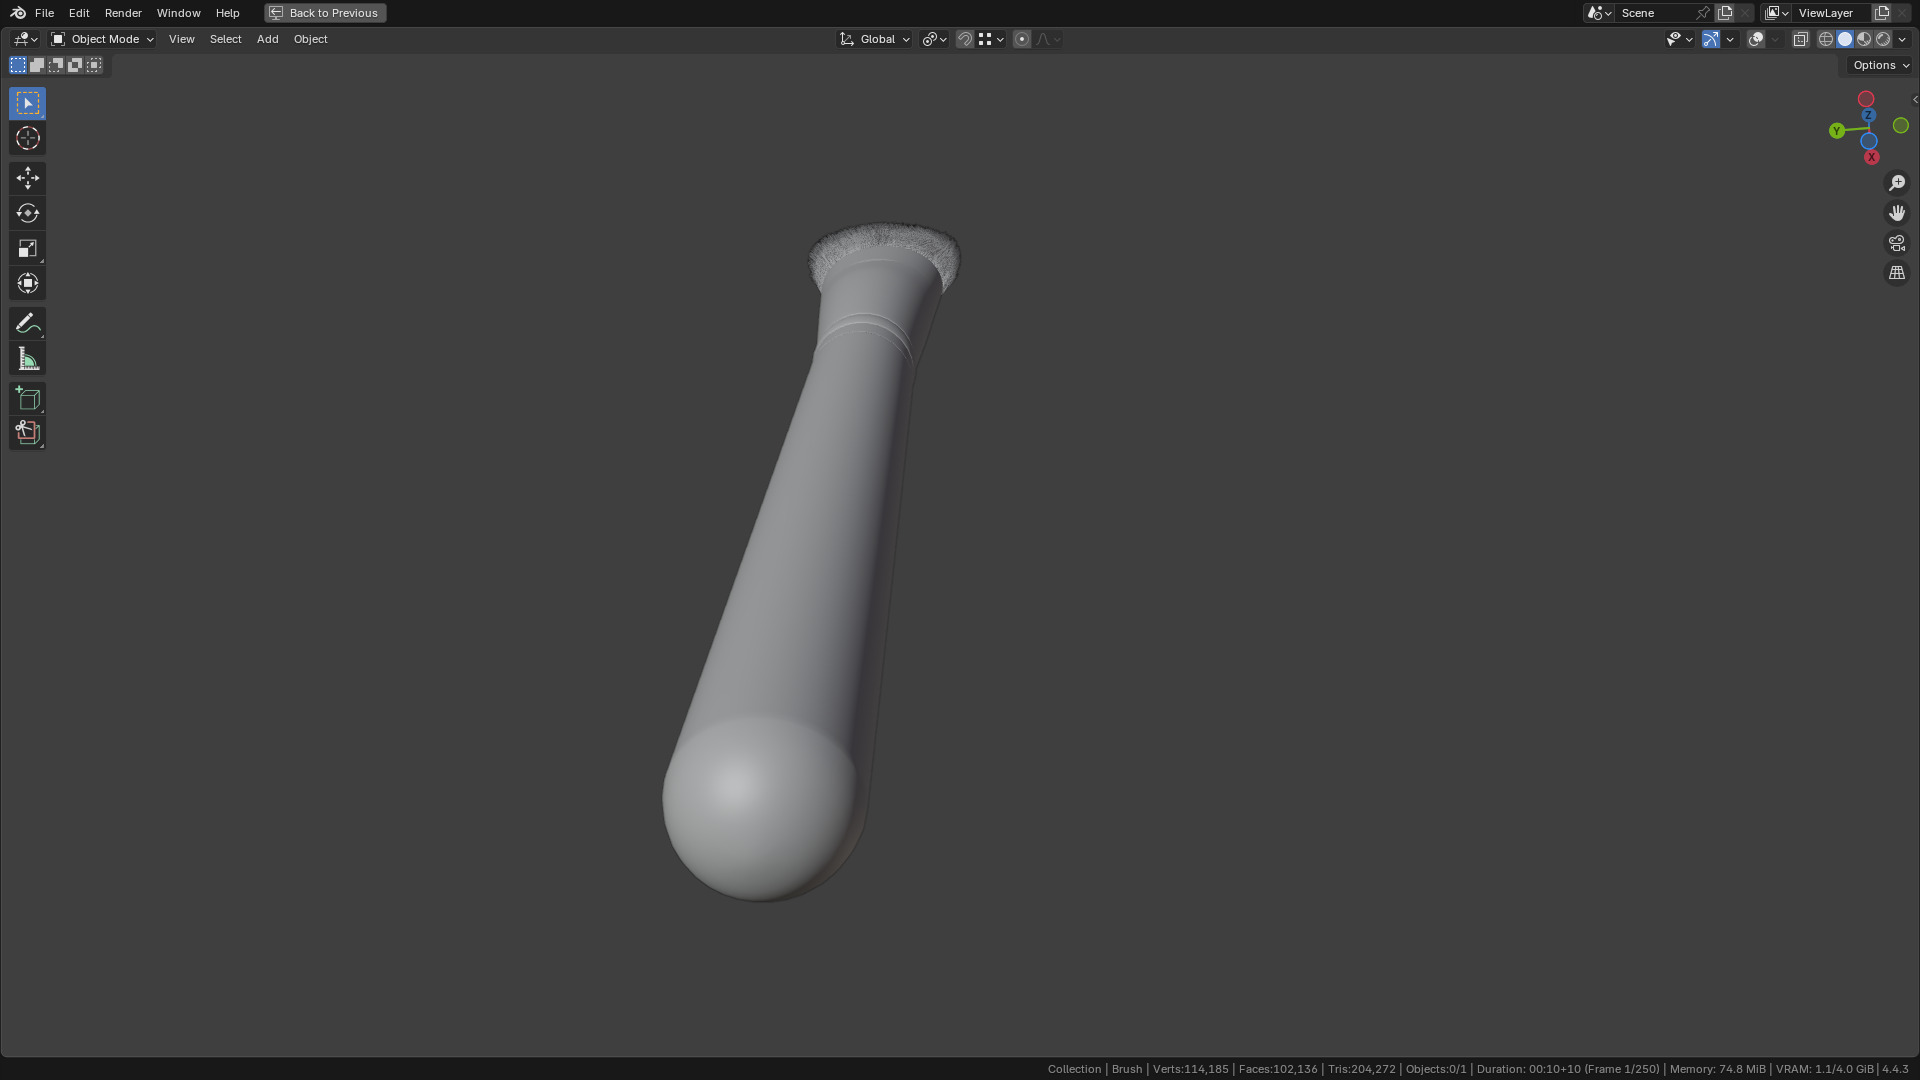The width and height of the screenshot is (1920, 1080).
Task: Click the blue Z axis on the gizmo
Action: point(1868,116)
